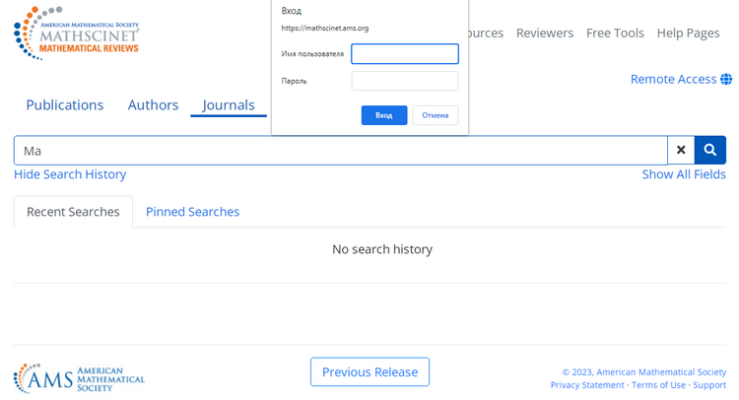Click the Remote Access globe icon
739x400 pixels.
726,79
